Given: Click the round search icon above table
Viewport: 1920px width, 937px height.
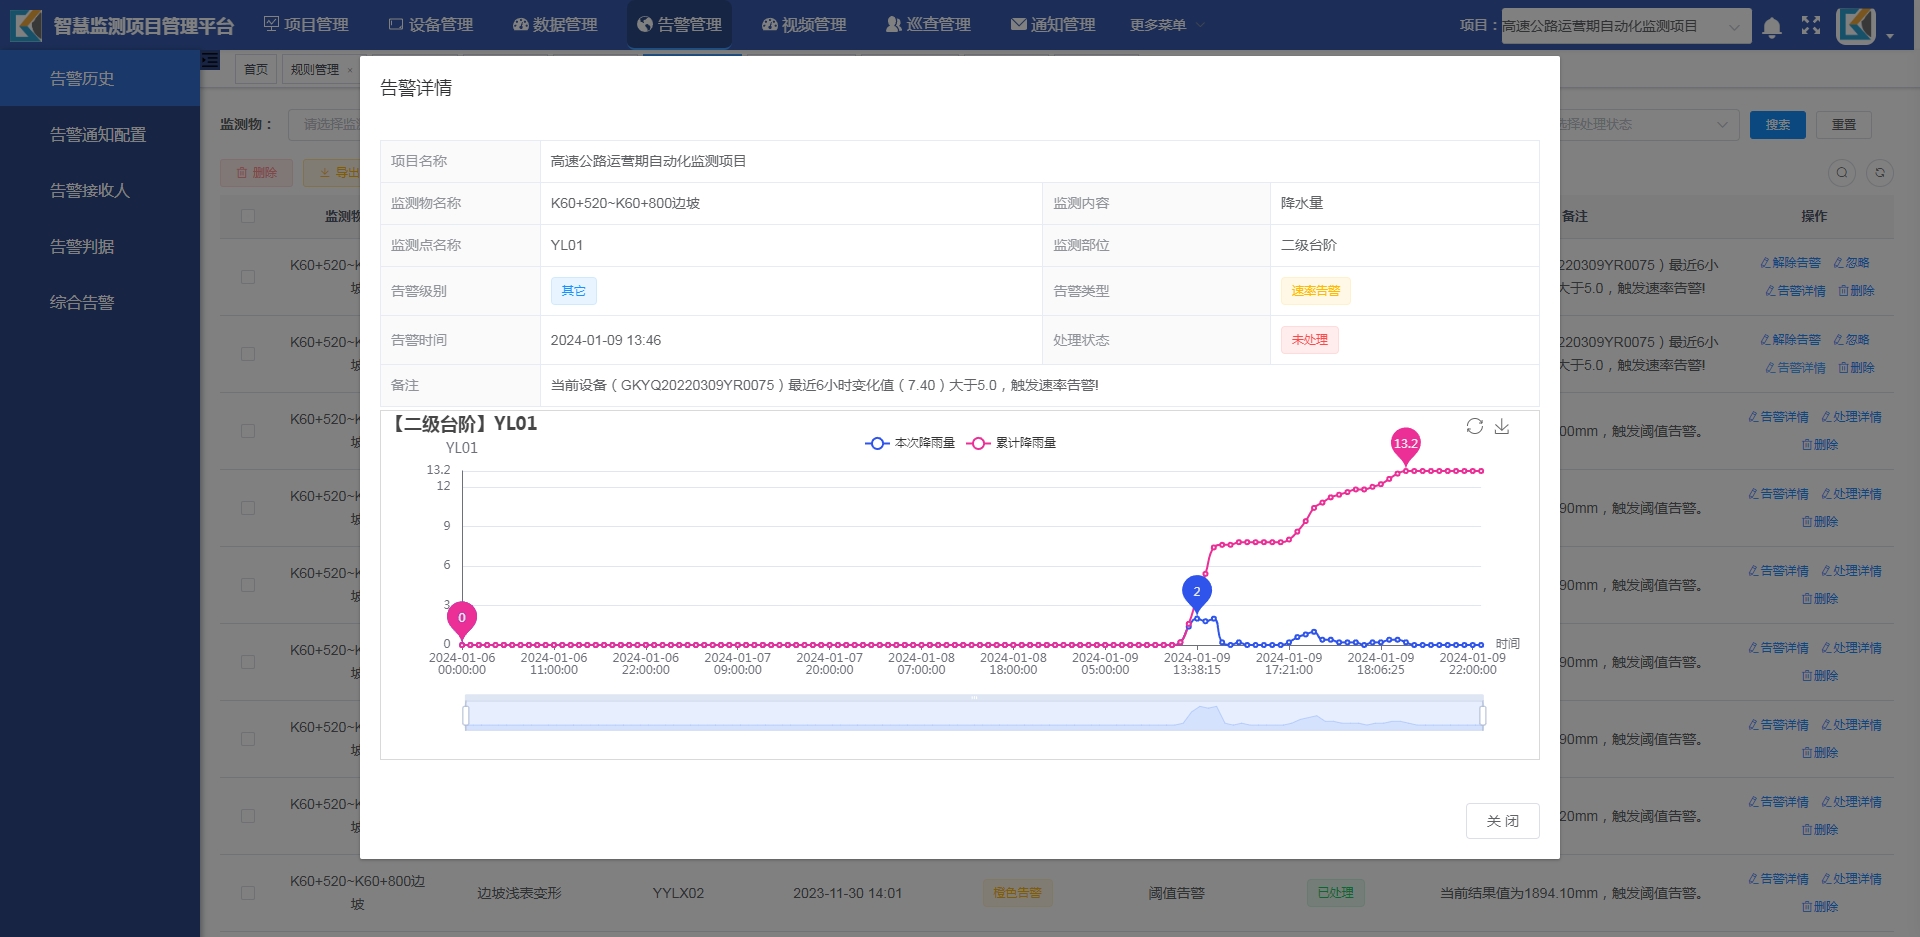Looking at the screenshot, I should point(1842,173).
